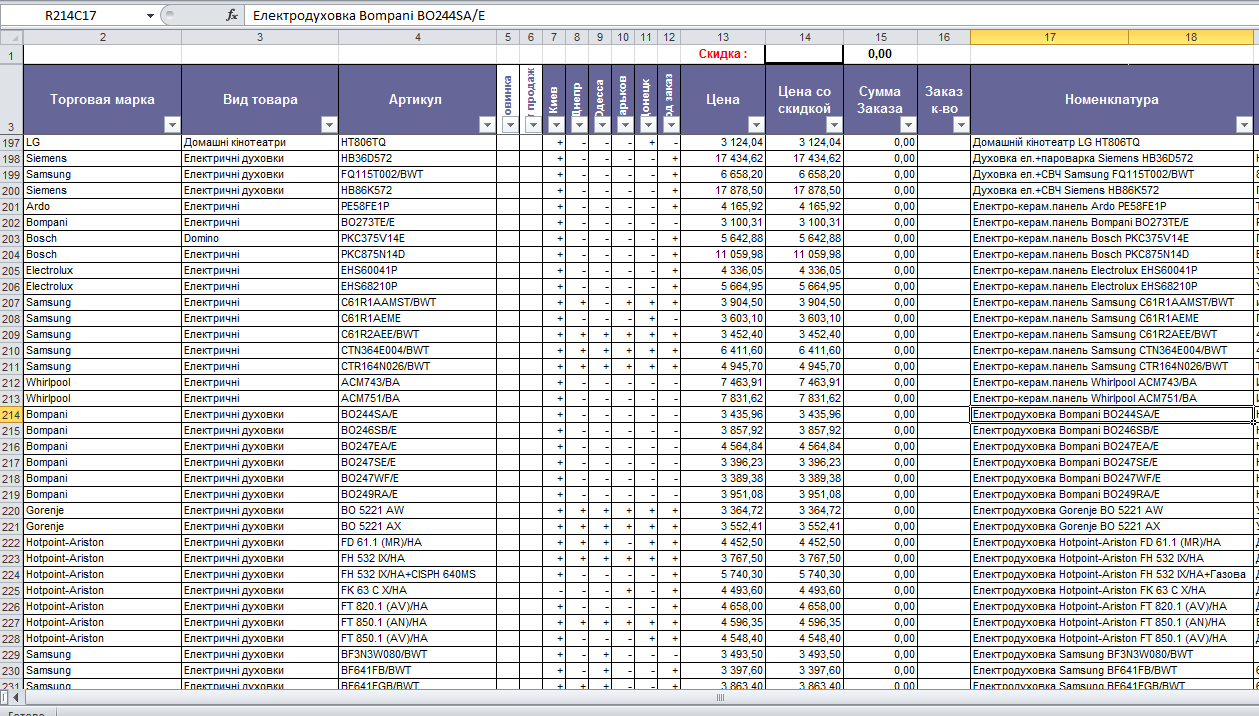
Task: Open the Одесса column filter dropdown
Action: click(601, 125)
